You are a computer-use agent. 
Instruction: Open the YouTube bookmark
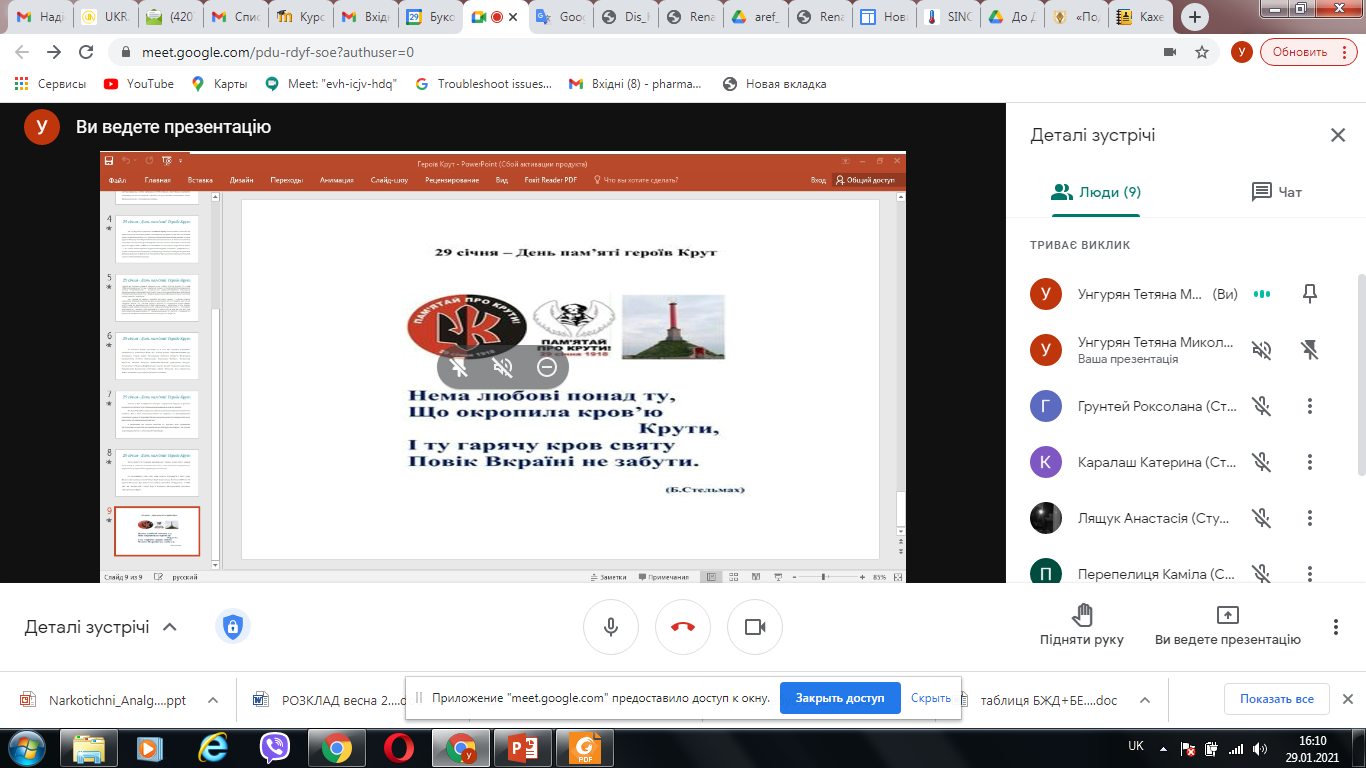point(139,84)
